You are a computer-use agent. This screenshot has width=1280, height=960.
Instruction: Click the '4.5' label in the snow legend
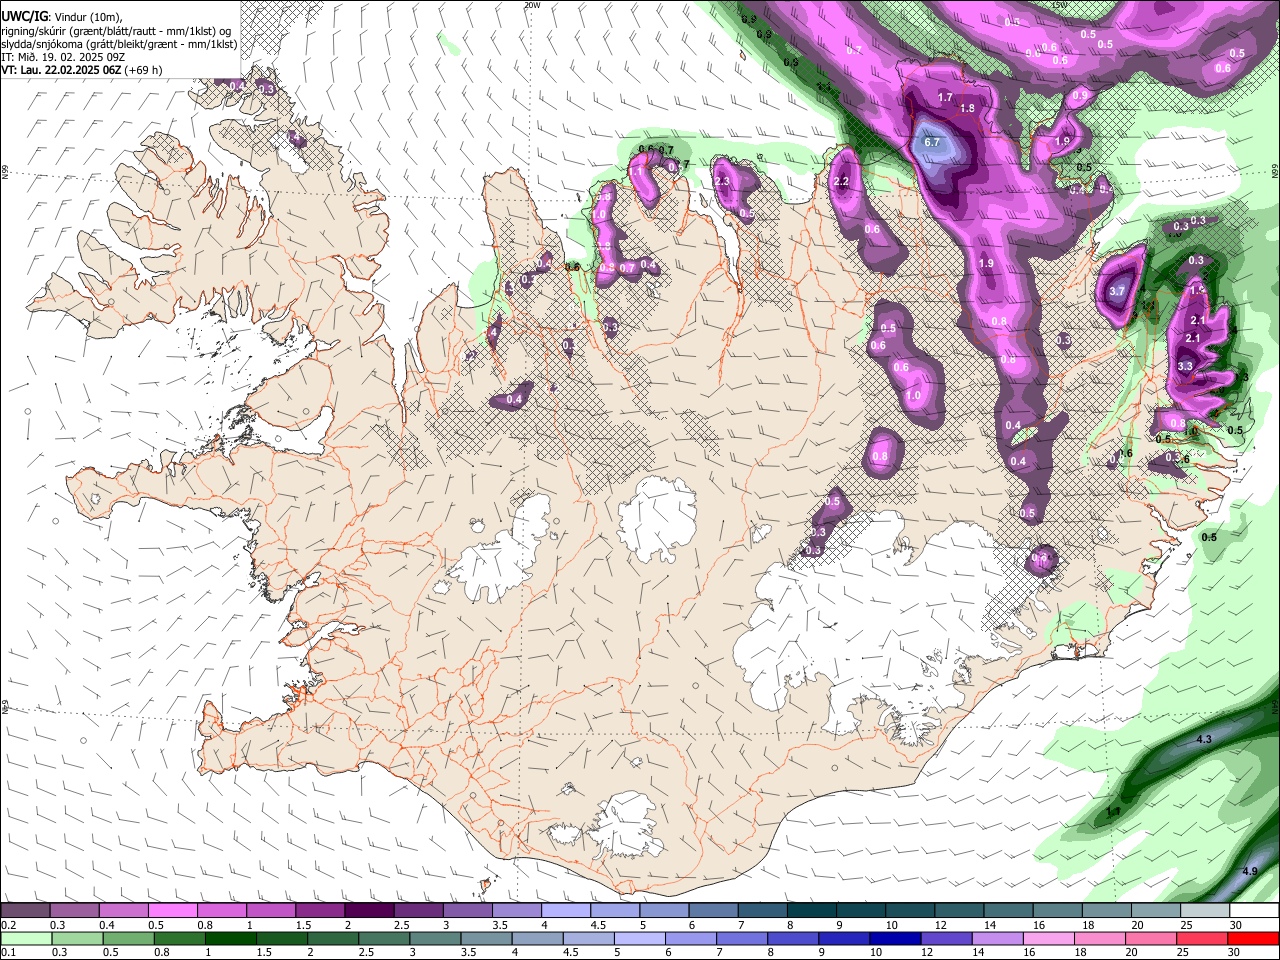598,925
